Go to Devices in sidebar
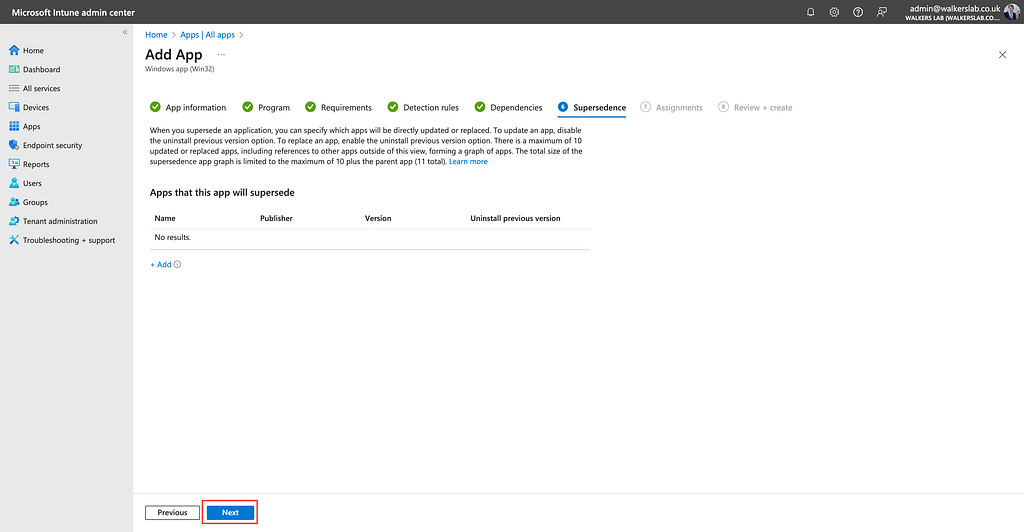The height and width of the screenshot is (532, 1024). 36,107
